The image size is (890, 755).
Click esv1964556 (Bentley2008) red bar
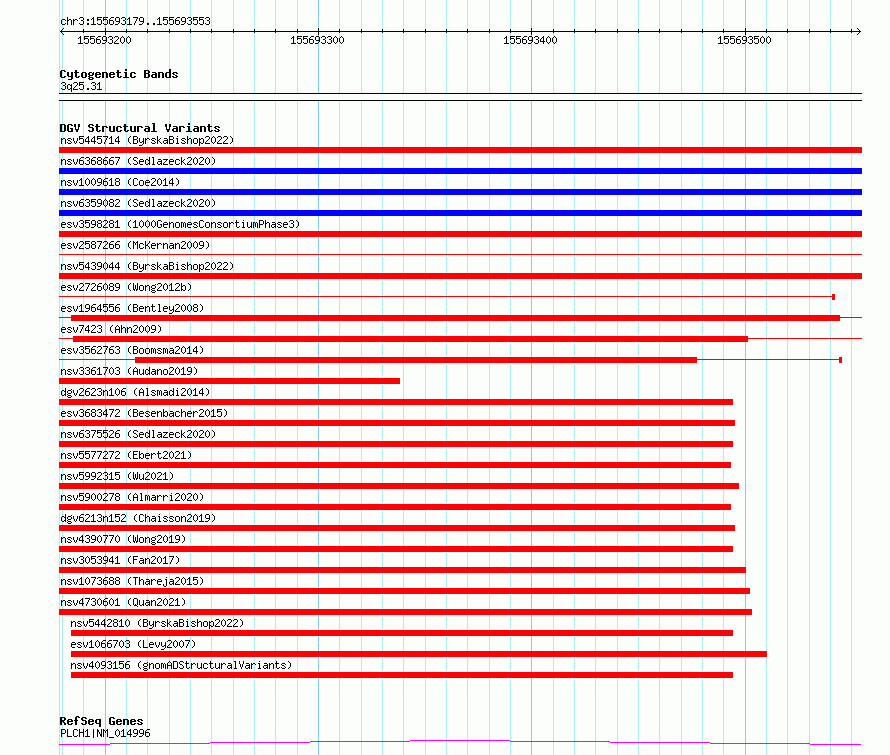(x=455, y=318)
